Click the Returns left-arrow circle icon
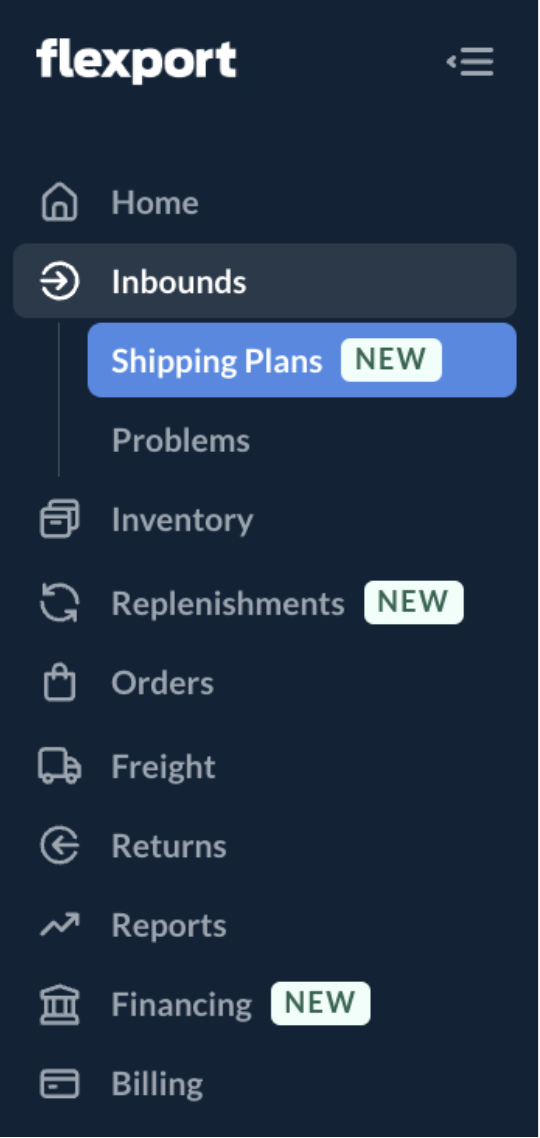The height and width of the screenshot is (1138, 540). [60, 846]
